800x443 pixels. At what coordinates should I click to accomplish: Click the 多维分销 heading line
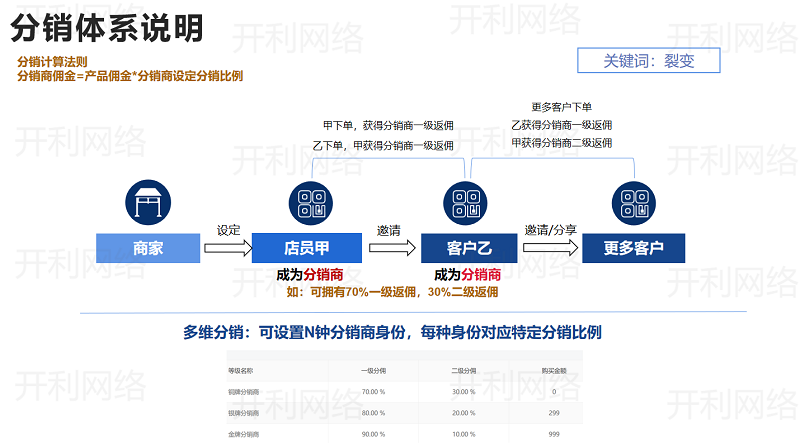tap(392, 332)
